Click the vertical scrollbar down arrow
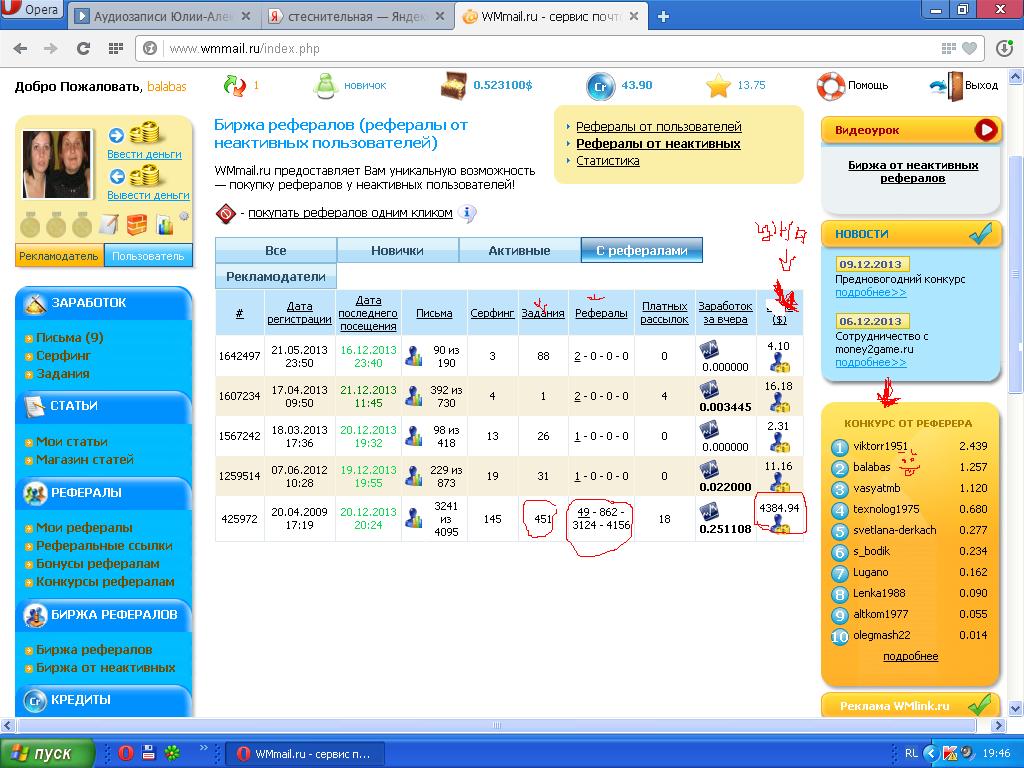1024x768 pixels. 1016,708
